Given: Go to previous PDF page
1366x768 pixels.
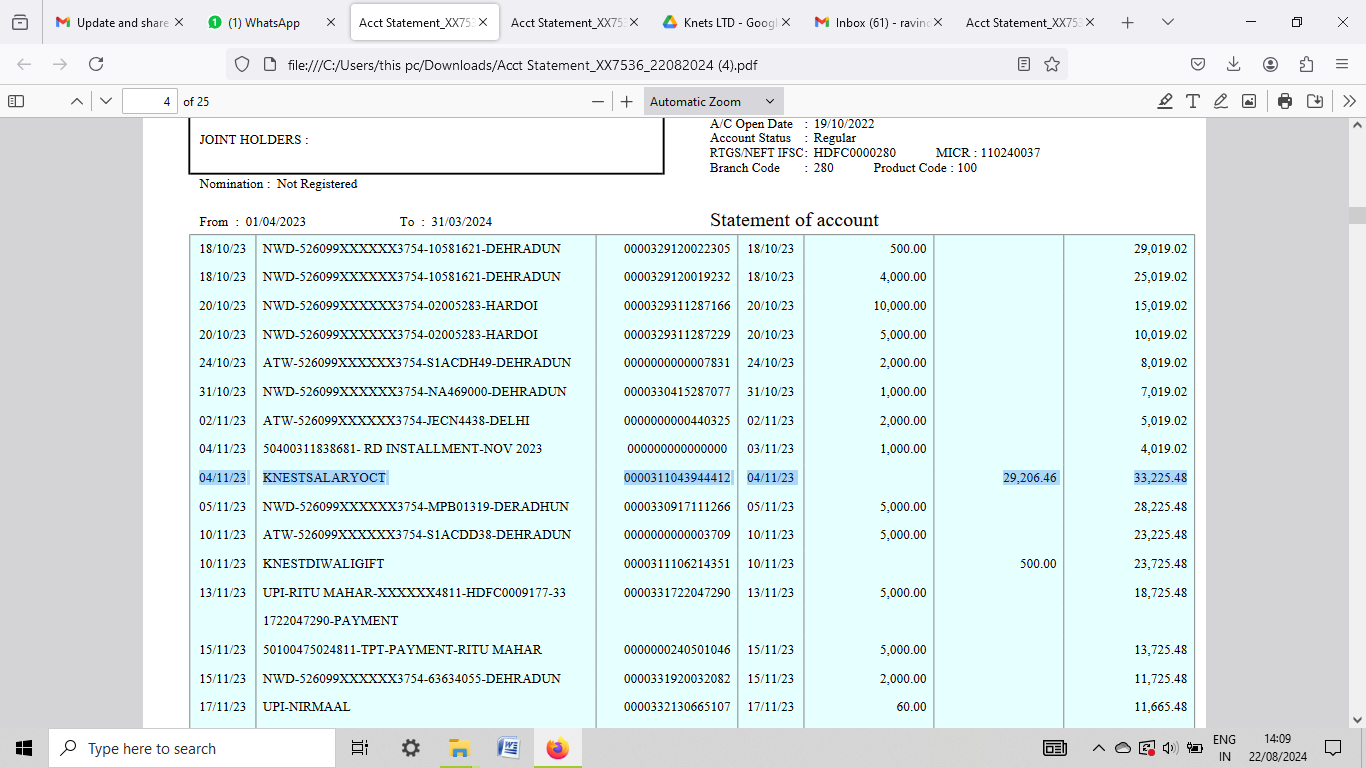Looking at the screenshot, I should 77,101.
